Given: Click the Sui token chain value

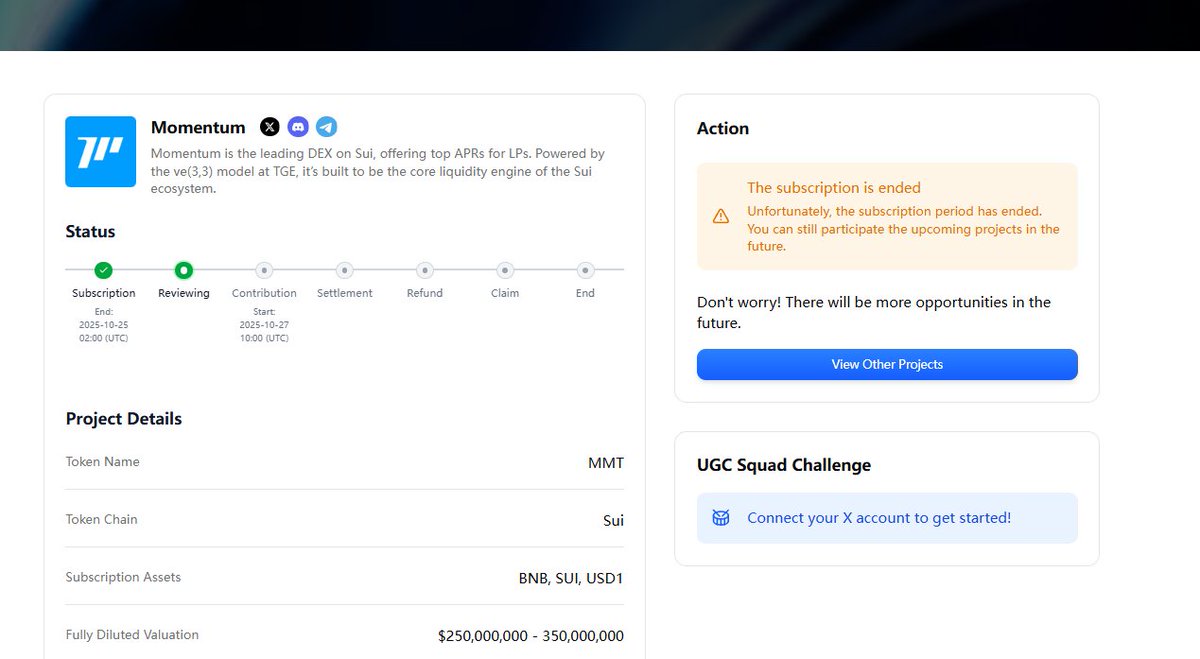Looking at the screenshot, I should pyautogui.click(x=613, y=520).
